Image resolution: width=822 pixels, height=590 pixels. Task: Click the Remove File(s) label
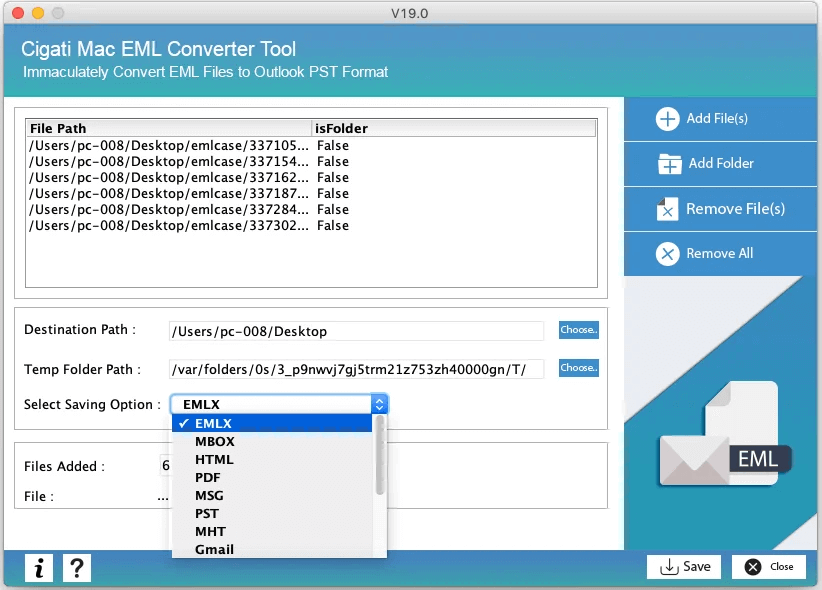pyautogui.click(x=736, y=209)
